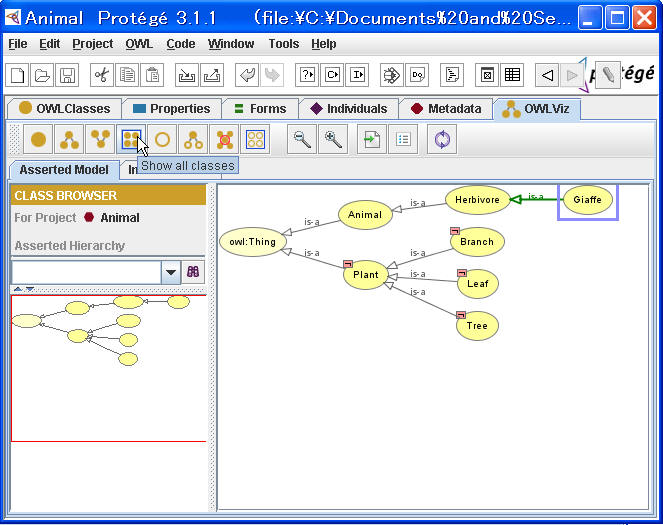Click the class search input field
This screenshot has height=525, width=663.
pos(86,272)
